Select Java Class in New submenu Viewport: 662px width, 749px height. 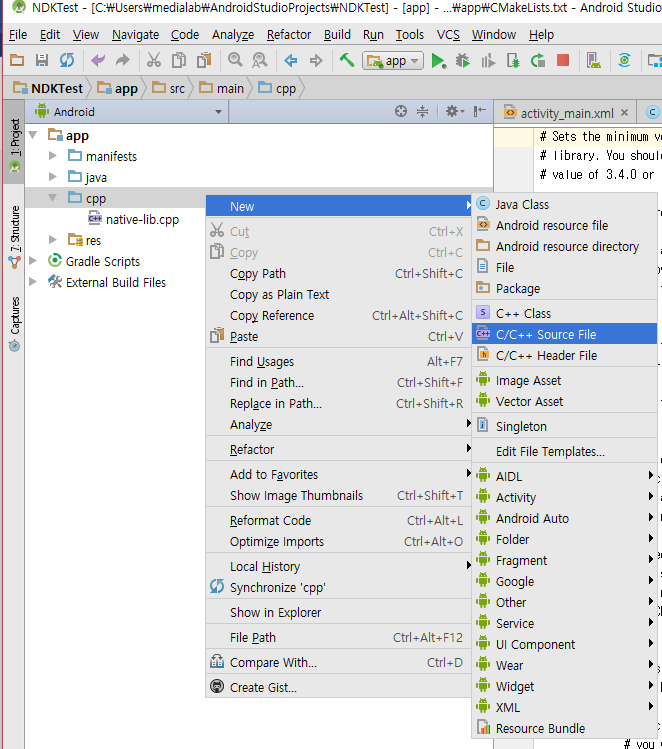coord(565,204)
